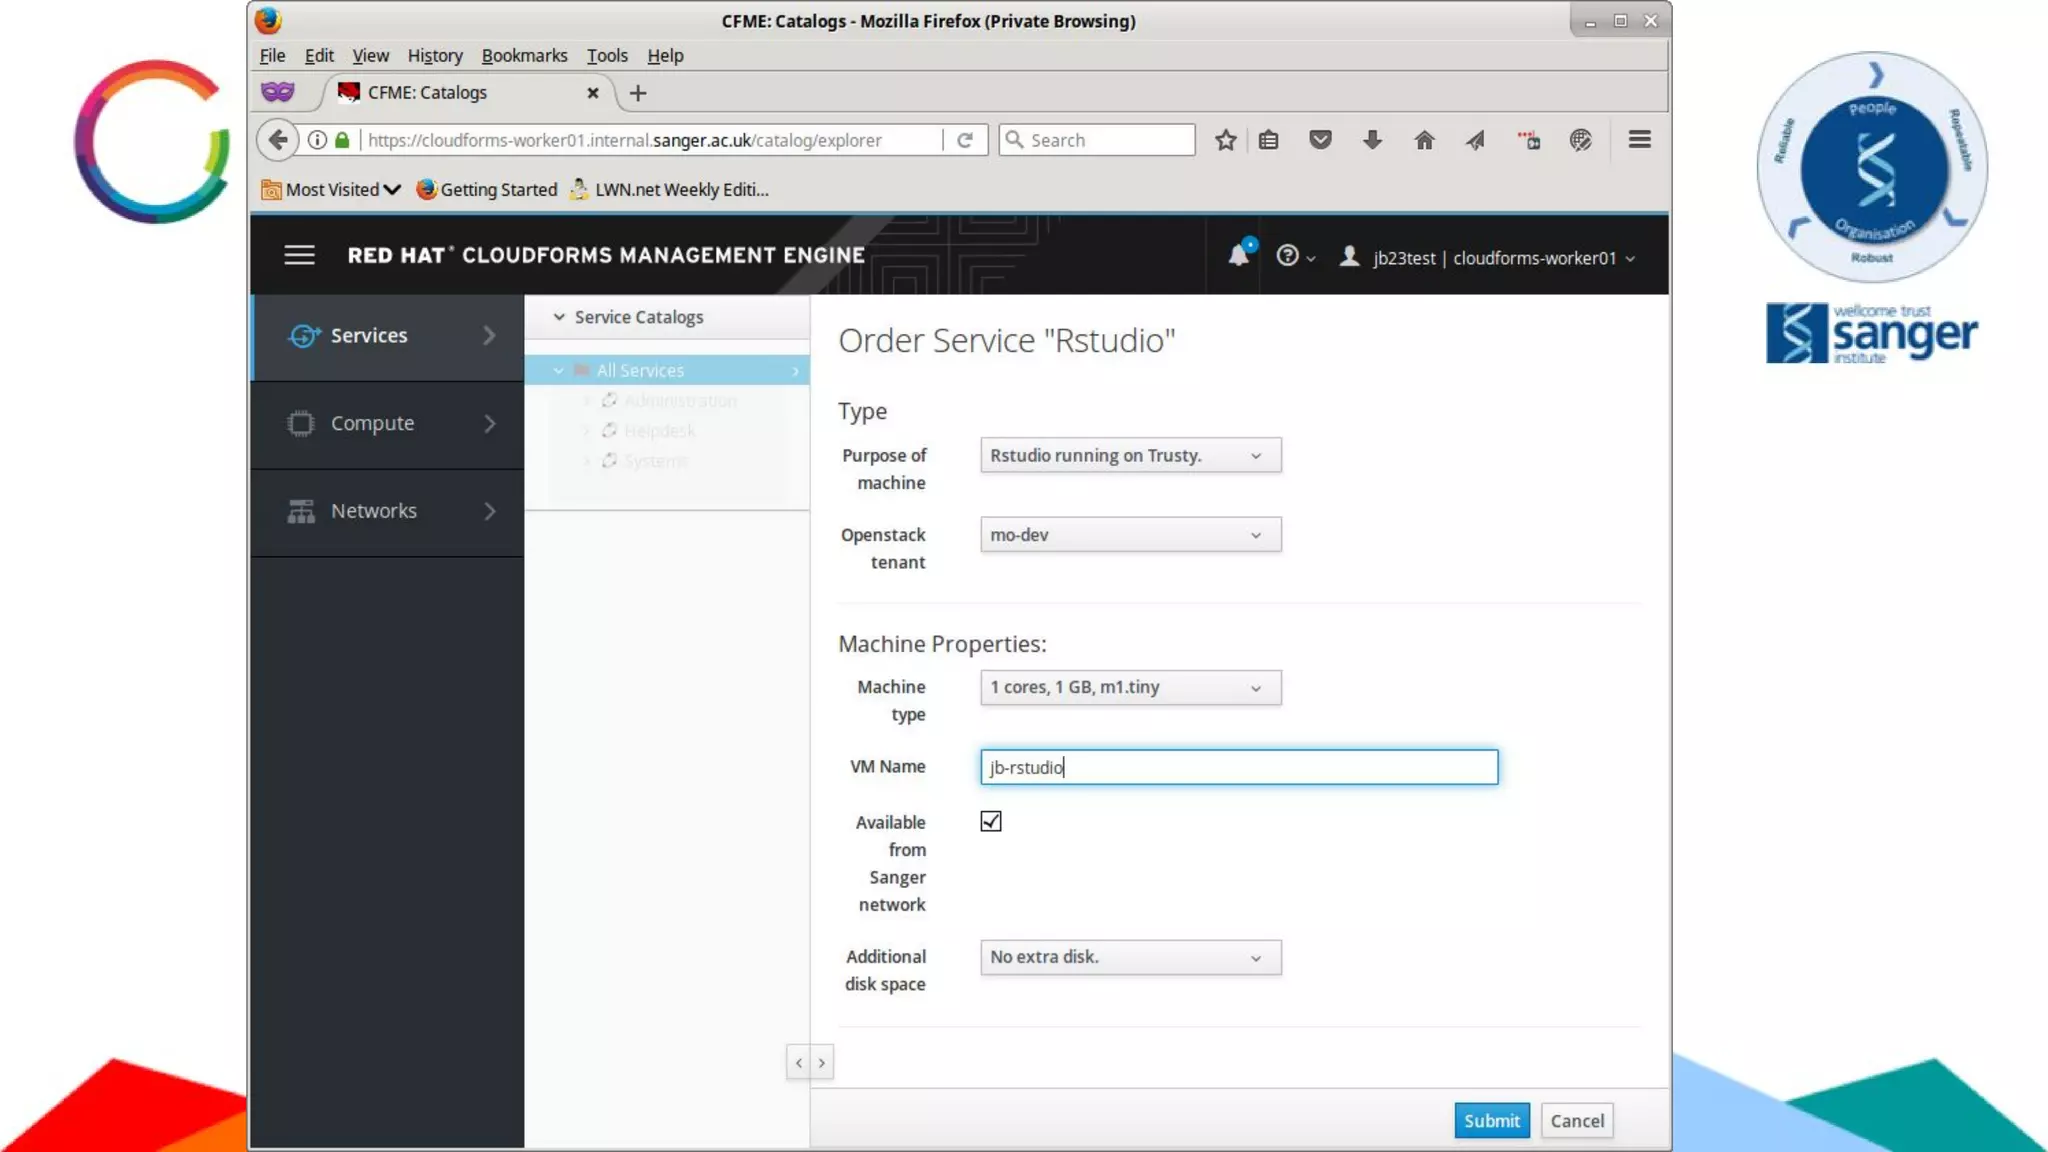
Task: Go back with the browser back arrow
Action: (x=278, y=140)
